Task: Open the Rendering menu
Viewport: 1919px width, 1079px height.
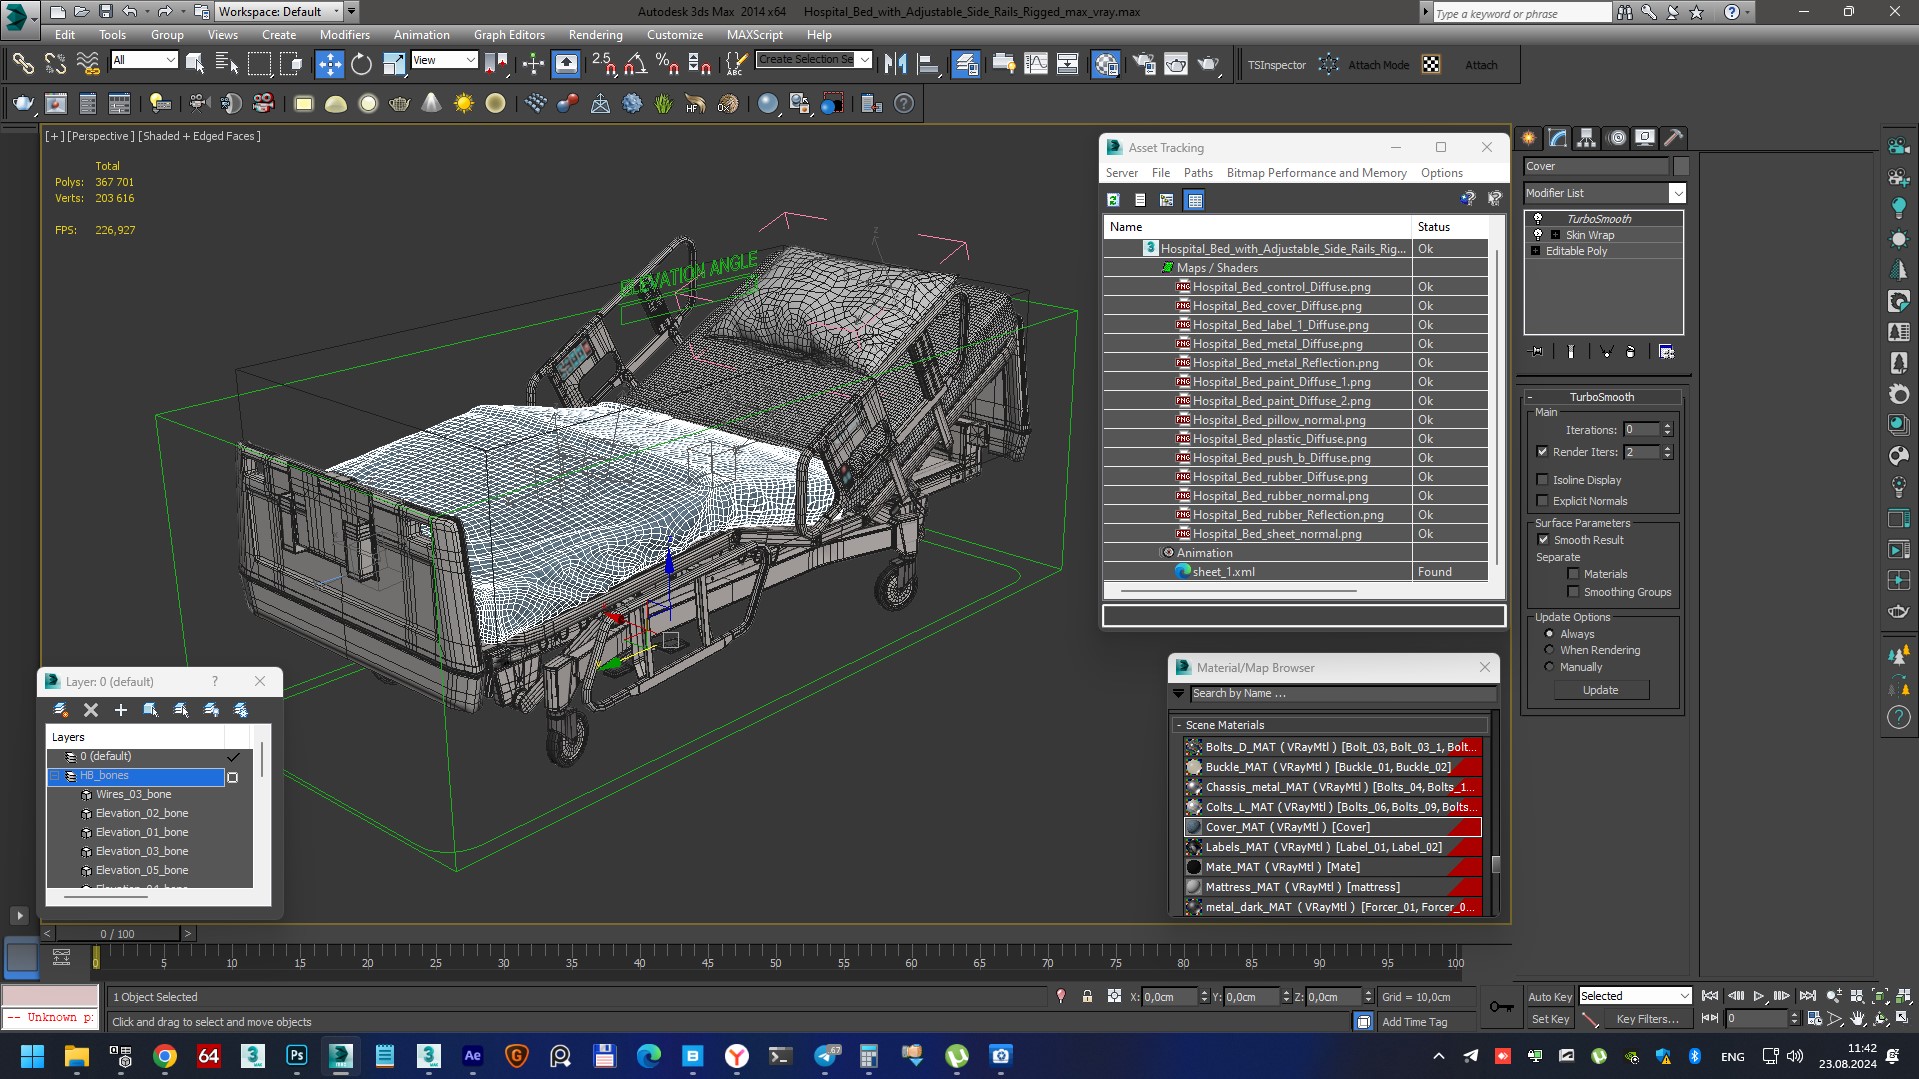Action: pos(595,34)
